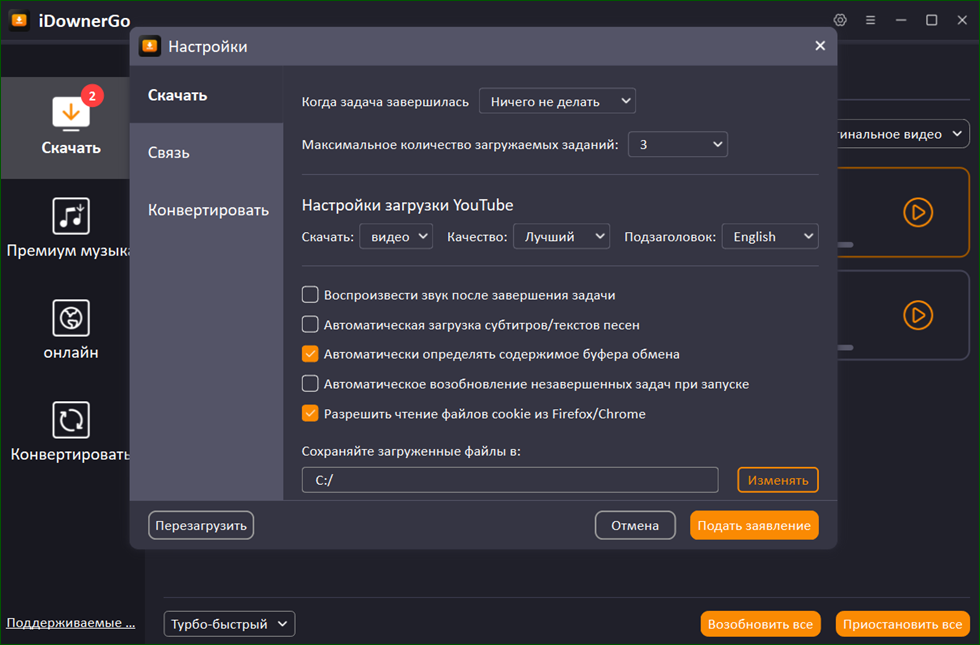Open the Подзаголовок English dropdown
980x645 pixels.
(x=770, y=236)
